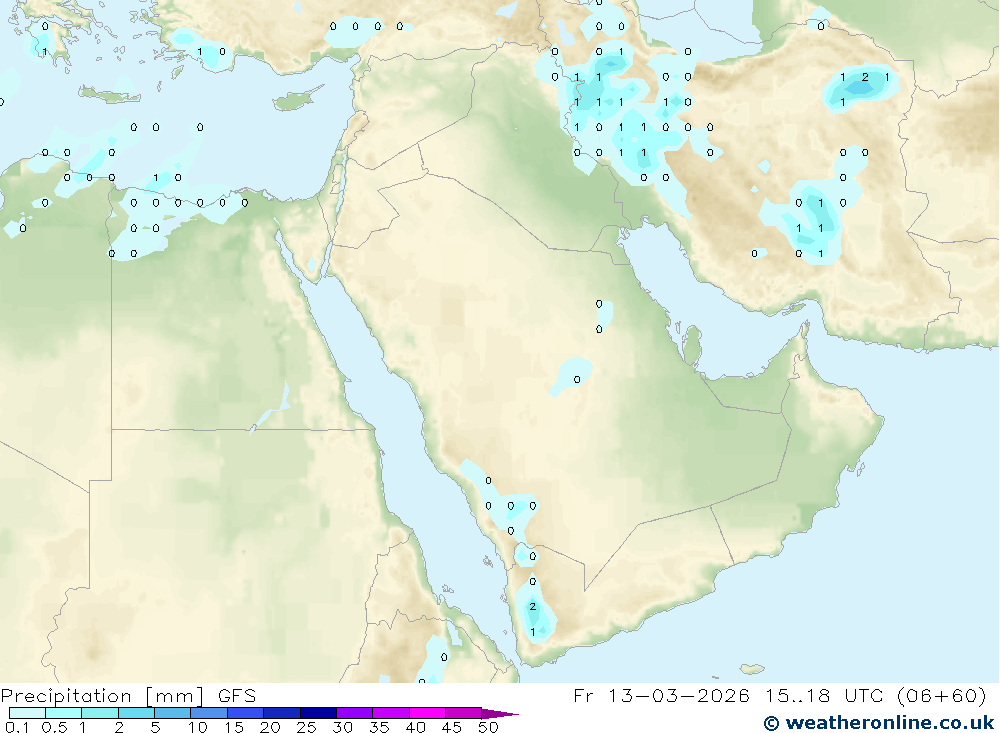Pick the purple swatch between 30 and 35

click(x=355, y=713)
